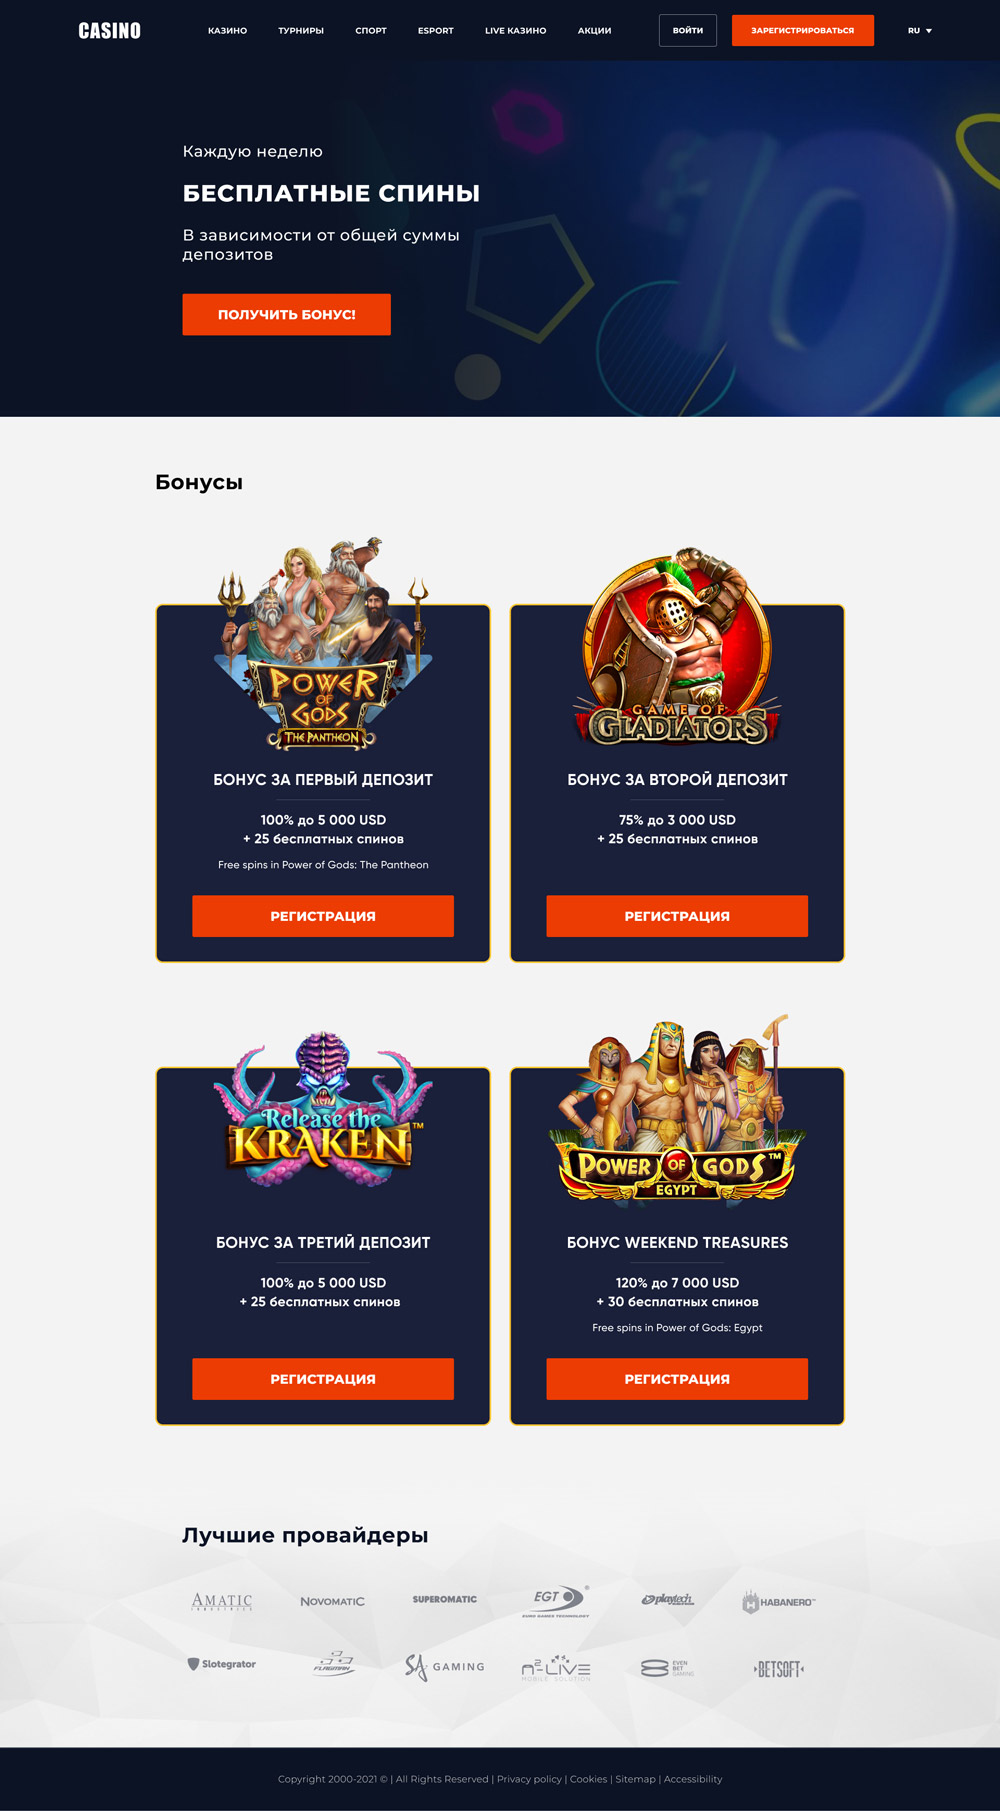Click the Novomatic provider logo
The width and height of the screenshot is (1000, 1811).
333,1601
